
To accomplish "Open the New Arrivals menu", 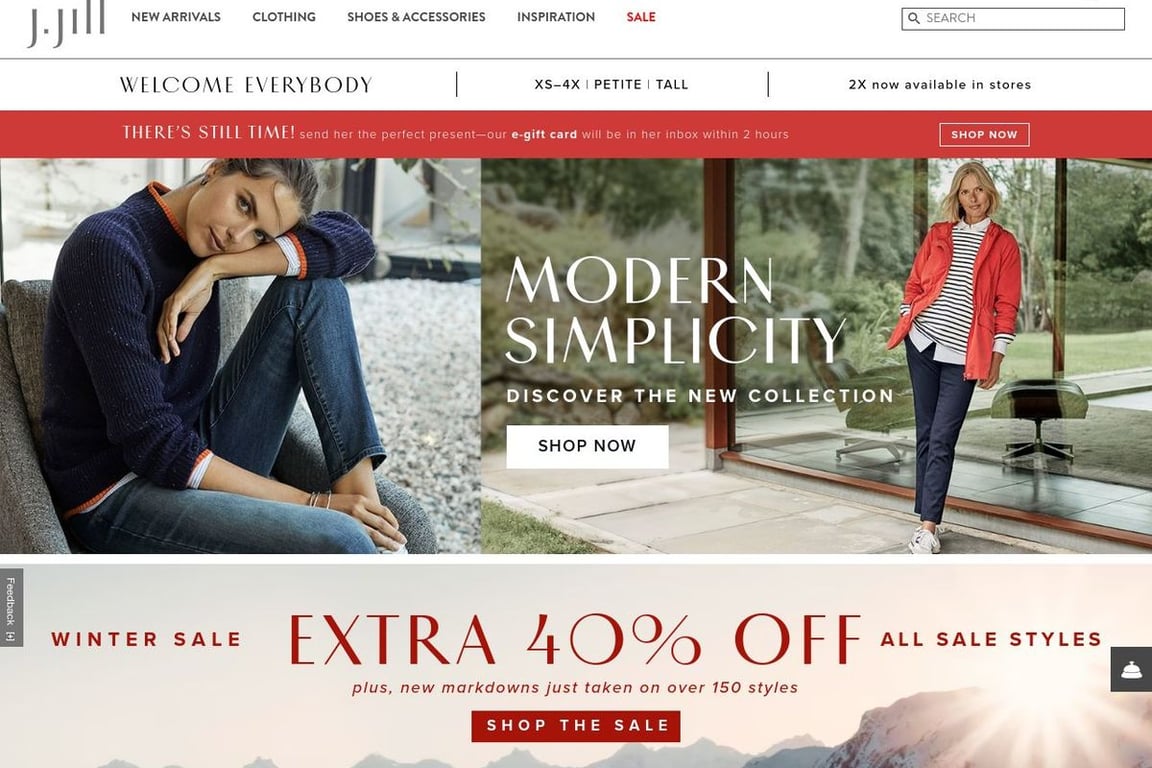I will (176, 17).
